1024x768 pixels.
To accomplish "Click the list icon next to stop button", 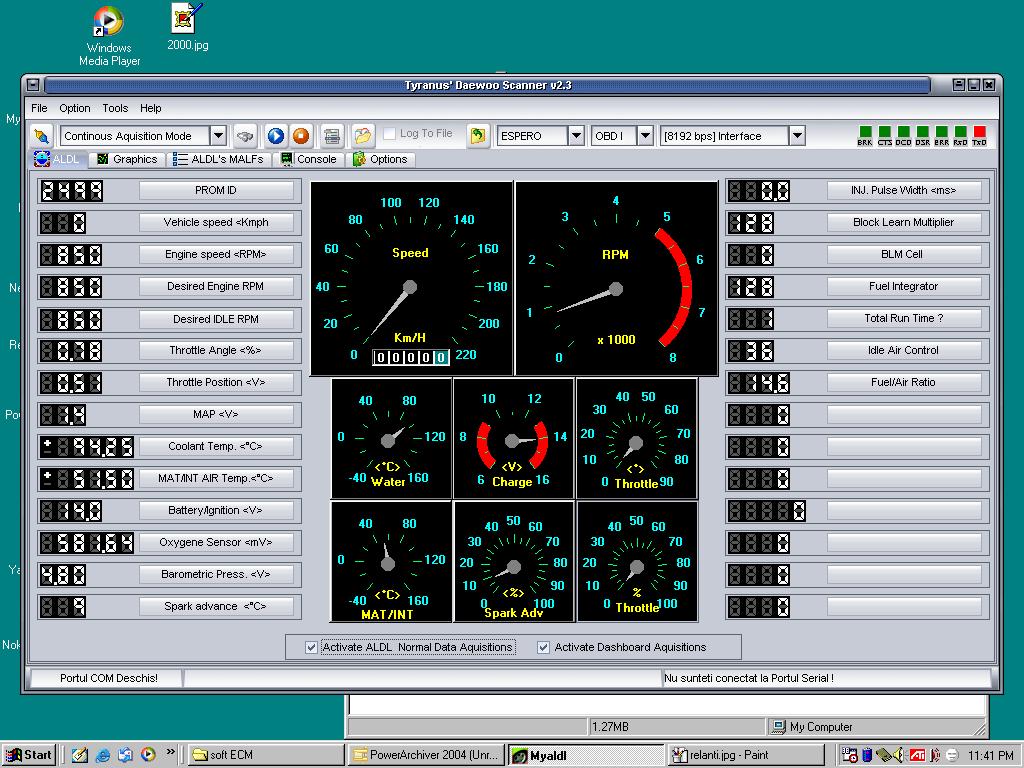I will 332,136.
